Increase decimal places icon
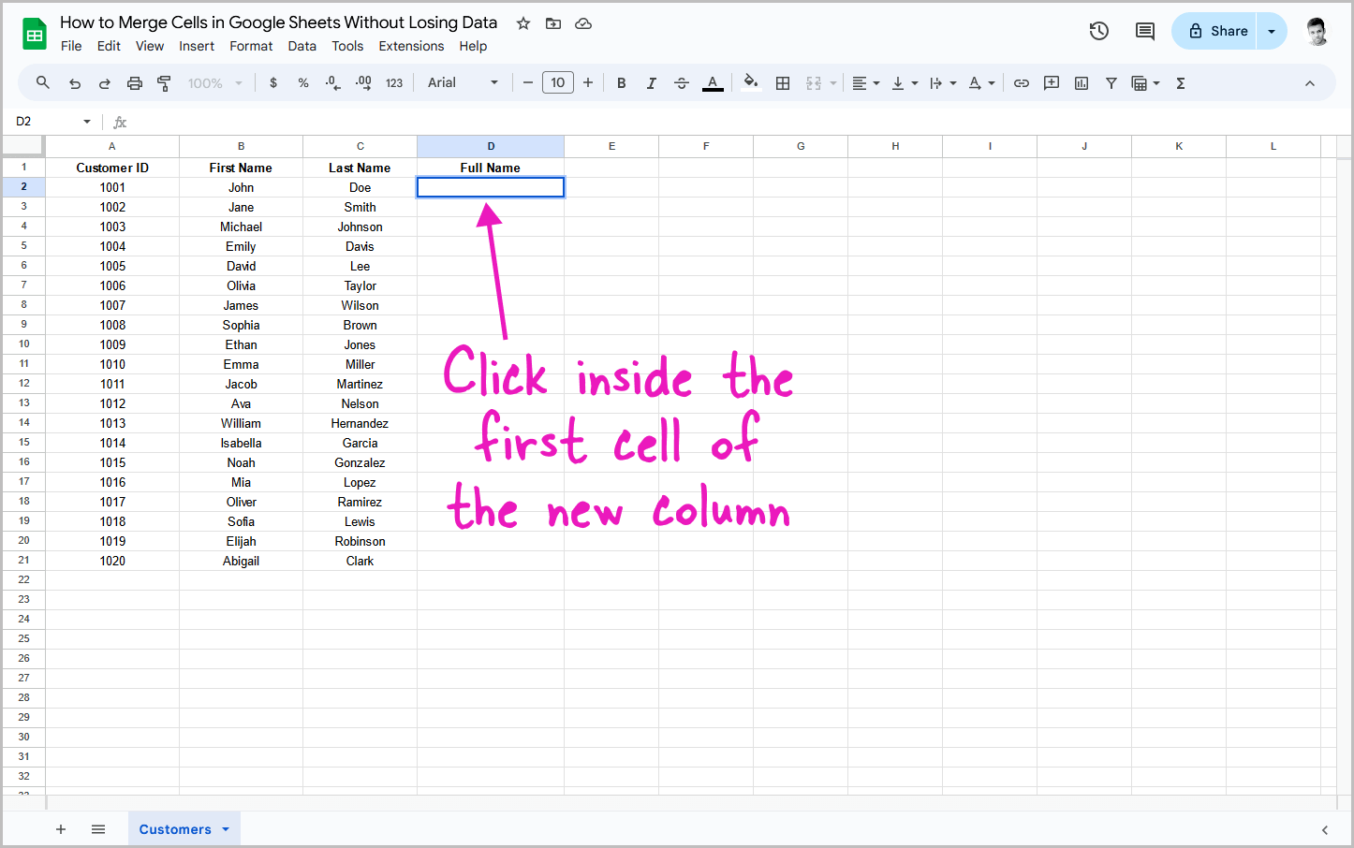 pyautogui.click(x=363, y=83)
